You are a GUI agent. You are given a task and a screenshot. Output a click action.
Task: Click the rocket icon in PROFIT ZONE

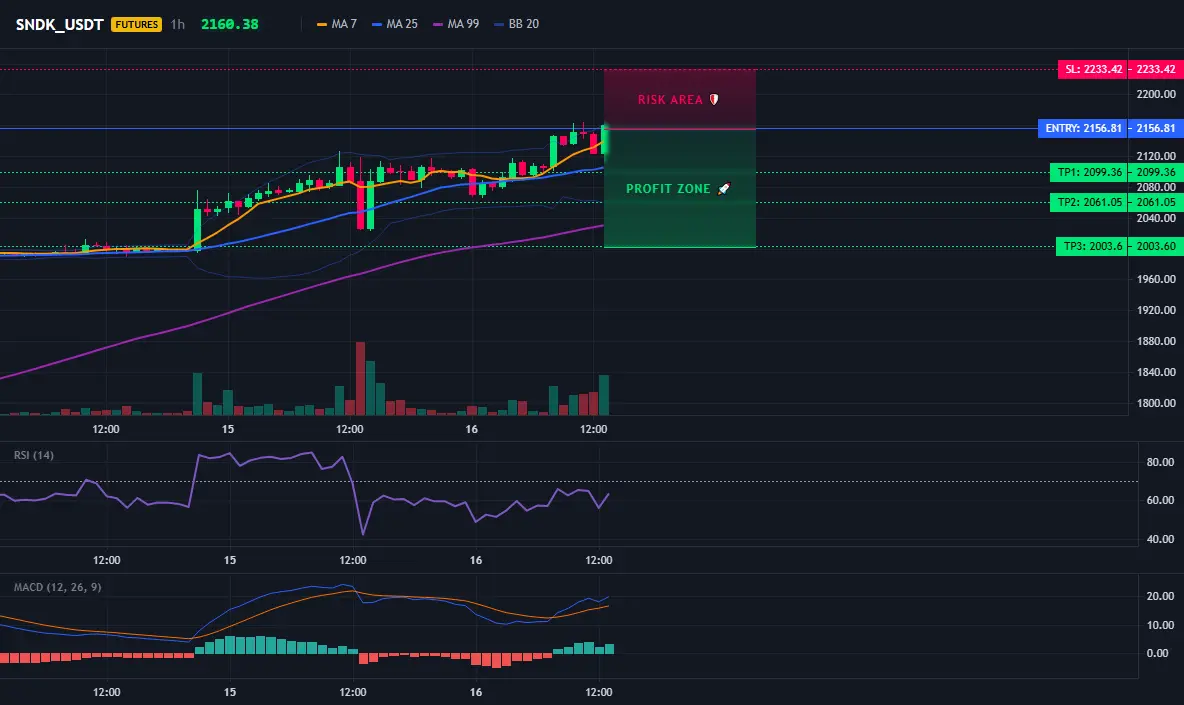[x=723, y=189]
